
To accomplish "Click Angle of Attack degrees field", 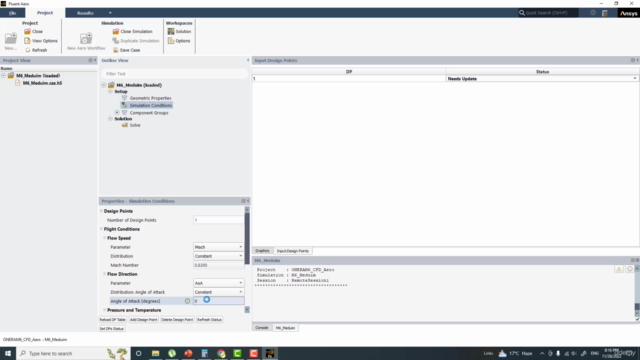I will coord(218,301).
